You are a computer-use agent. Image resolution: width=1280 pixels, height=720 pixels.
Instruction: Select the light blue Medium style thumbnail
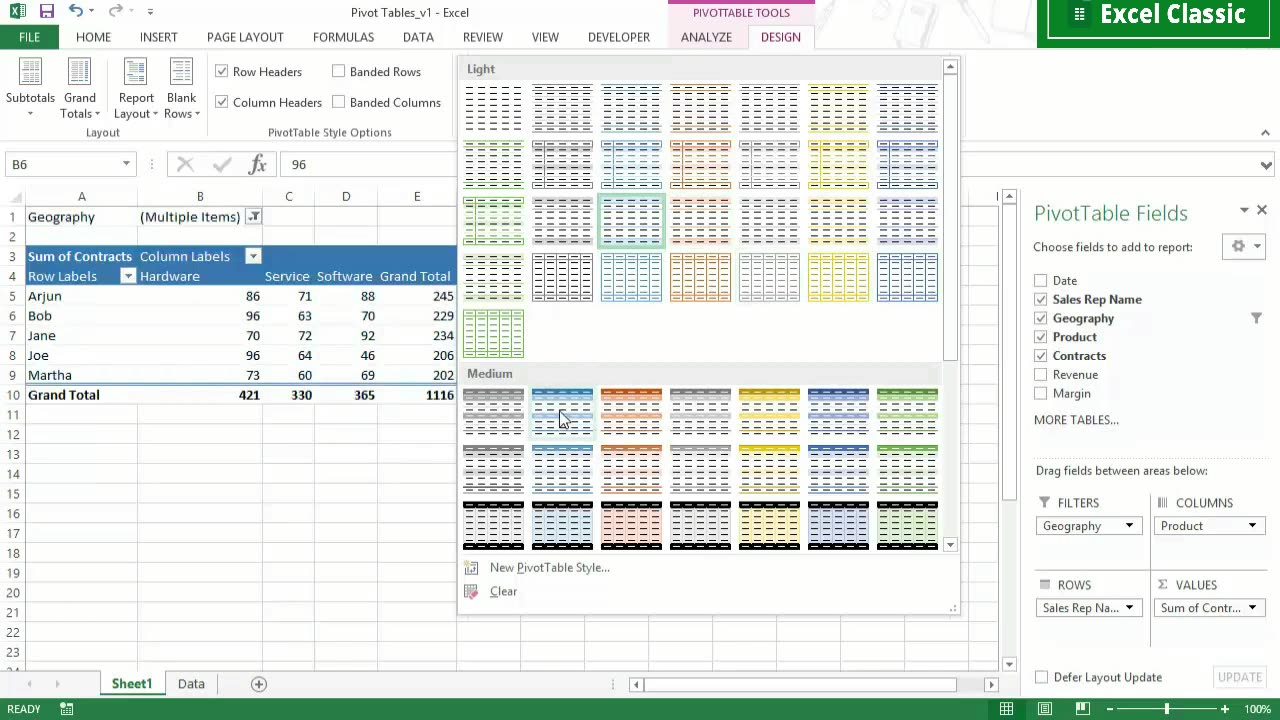pos(562,412)
